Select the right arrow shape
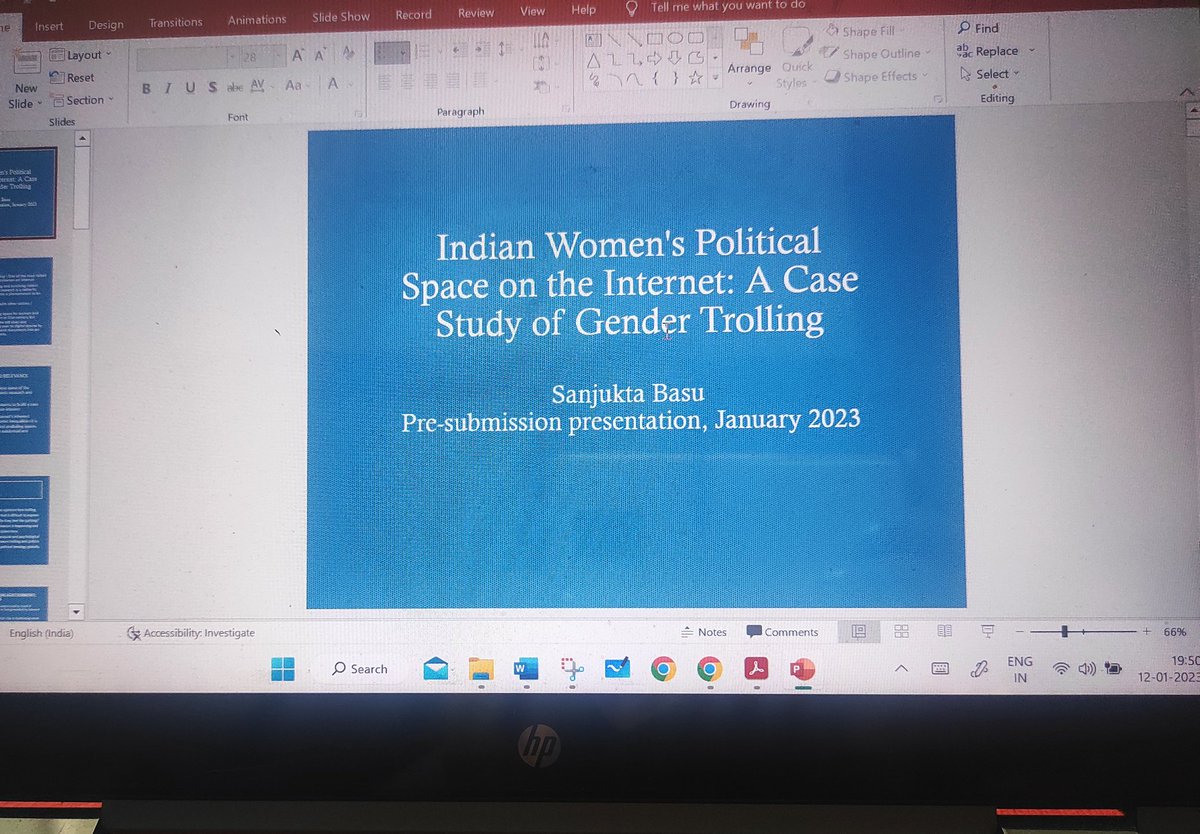This screenshot has width=1200, height=834. tap(654, 59)
